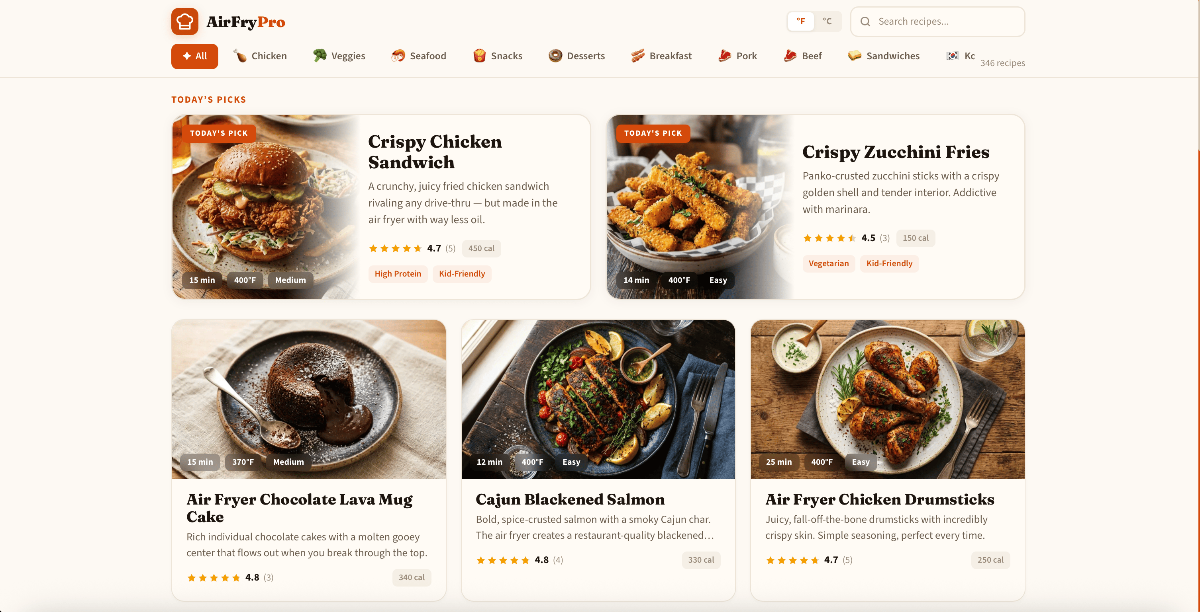Open the Pork category tab
The width and height of the screenshot is (1200, 612).
738,56
